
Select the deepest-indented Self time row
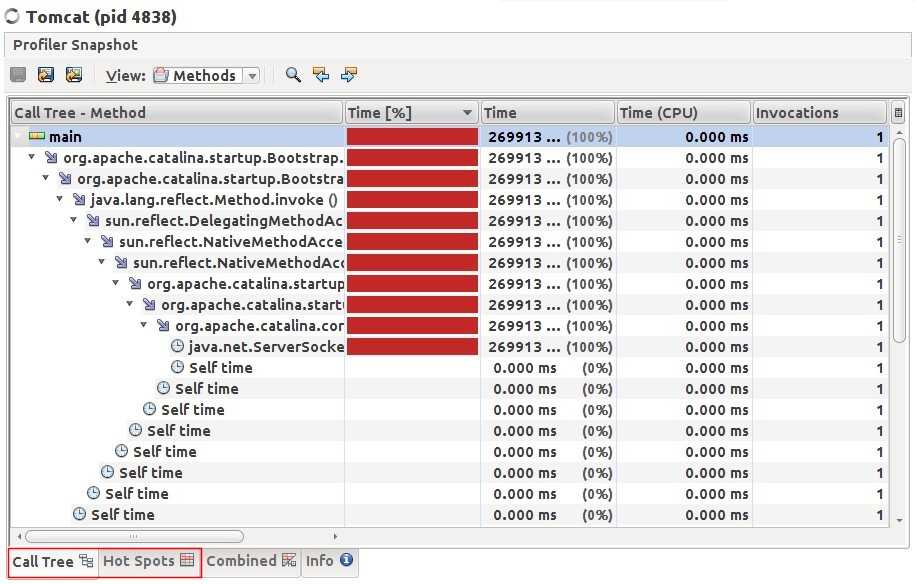450,368
